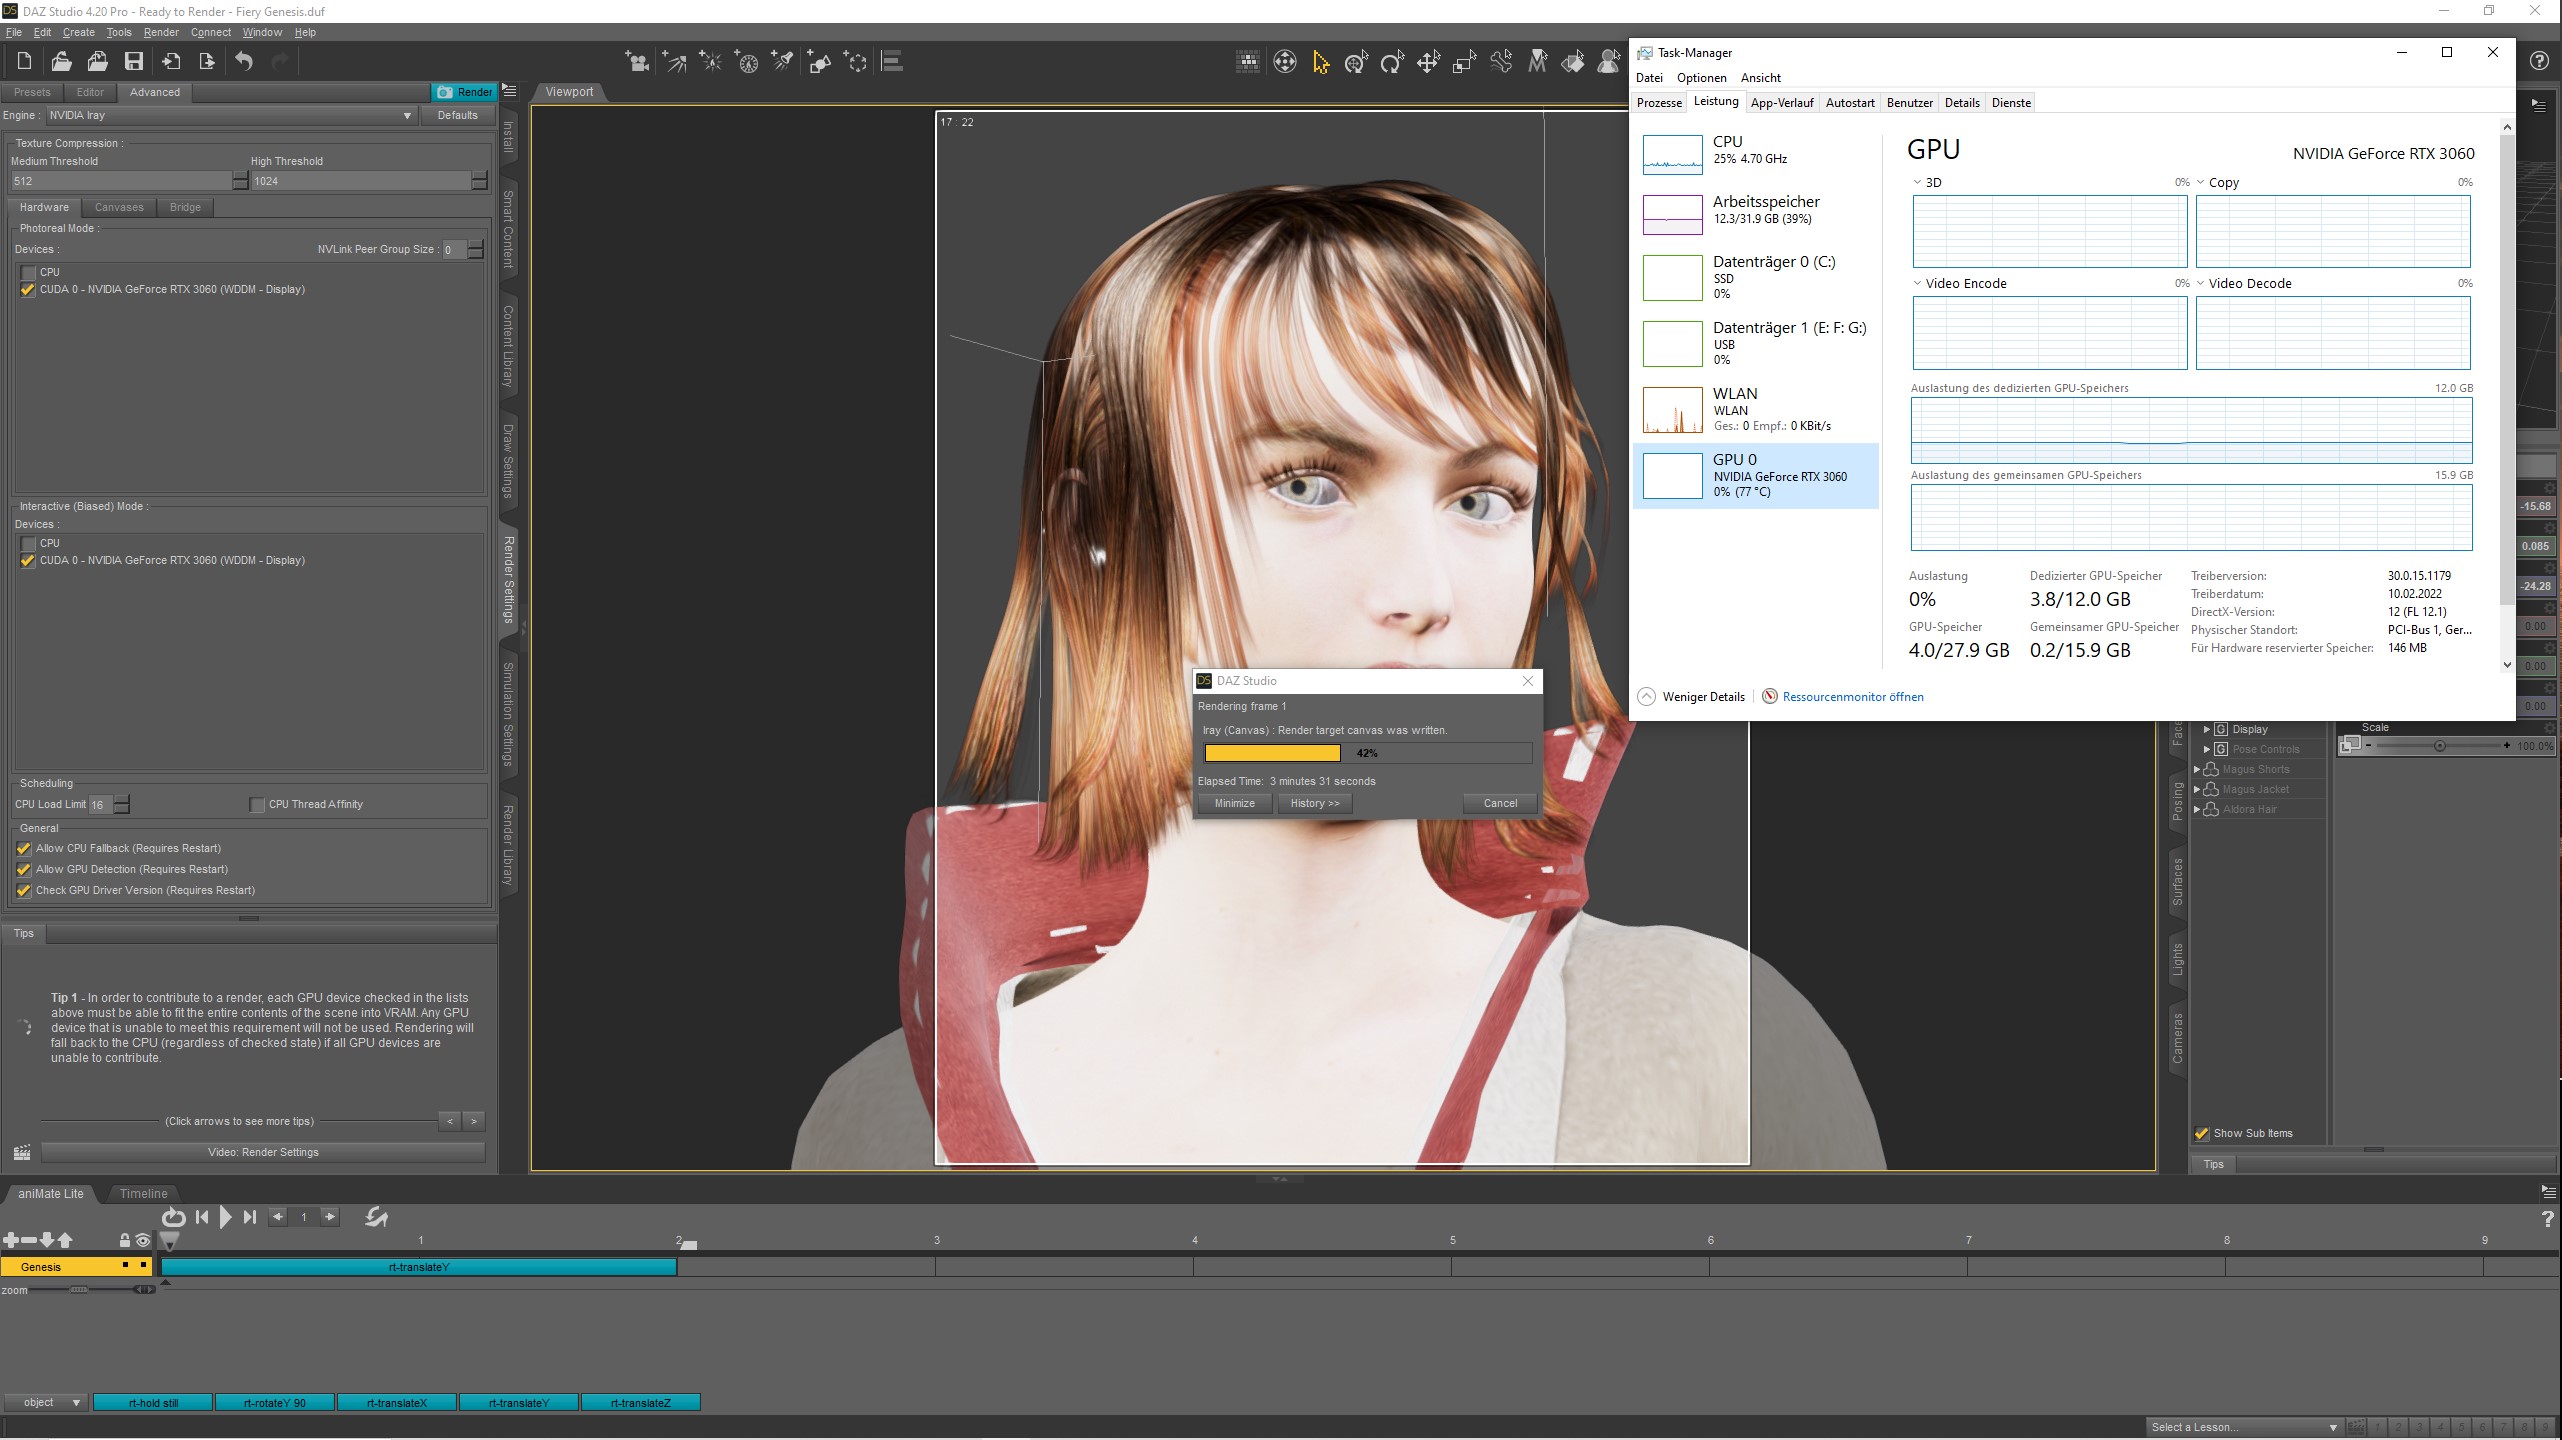The image size is (2562, 1440).
Task: Uncheck Allow CPU Fallback option
Action: coord(24,849)
